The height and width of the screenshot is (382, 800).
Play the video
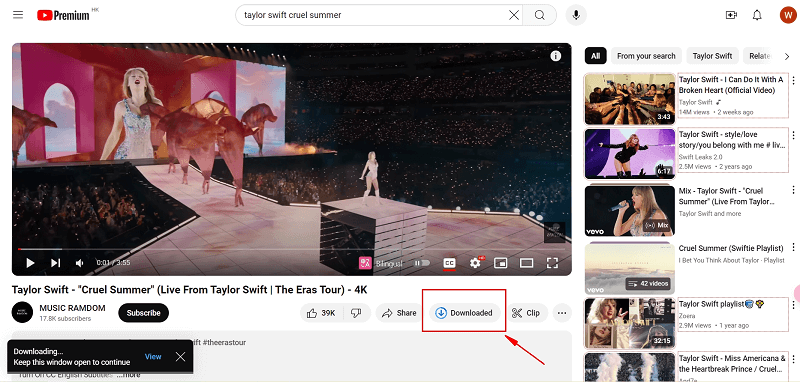click(30, 263)
